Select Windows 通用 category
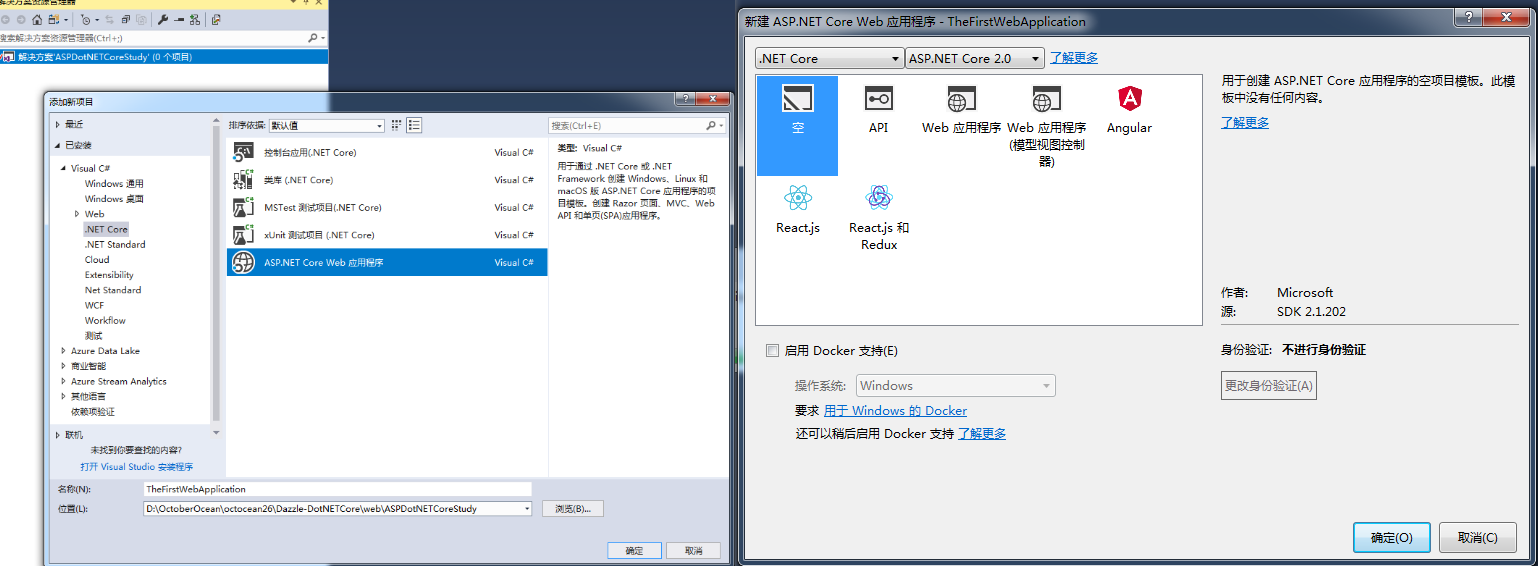This screenshot has height=566, width=1538. (114, 183)
